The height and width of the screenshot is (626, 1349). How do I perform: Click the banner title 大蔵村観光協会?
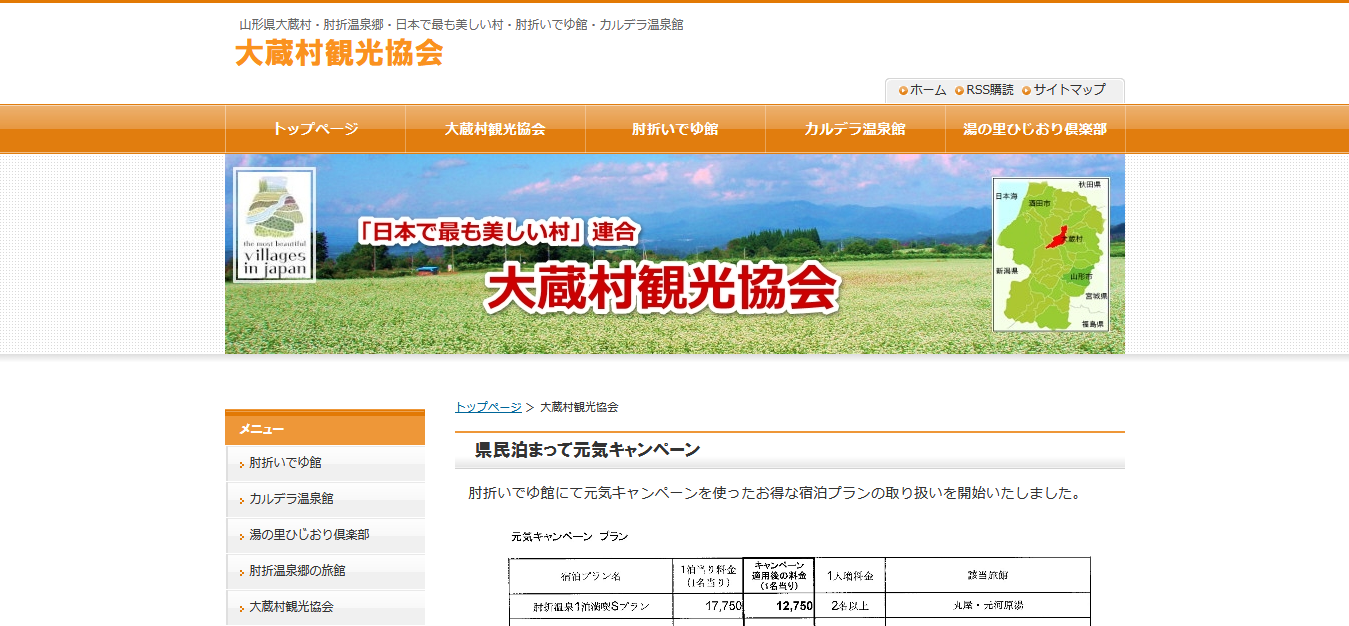coord(661,288)
